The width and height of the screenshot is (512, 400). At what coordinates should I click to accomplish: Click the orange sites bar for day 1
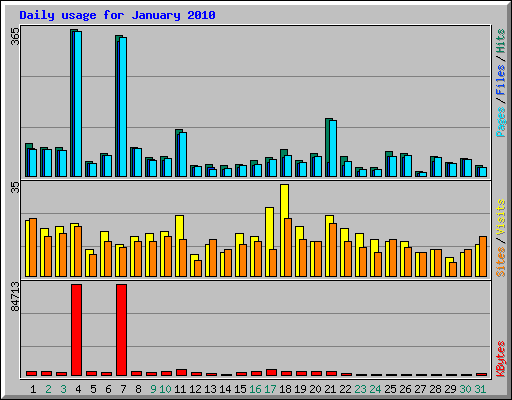coord(33,248)
